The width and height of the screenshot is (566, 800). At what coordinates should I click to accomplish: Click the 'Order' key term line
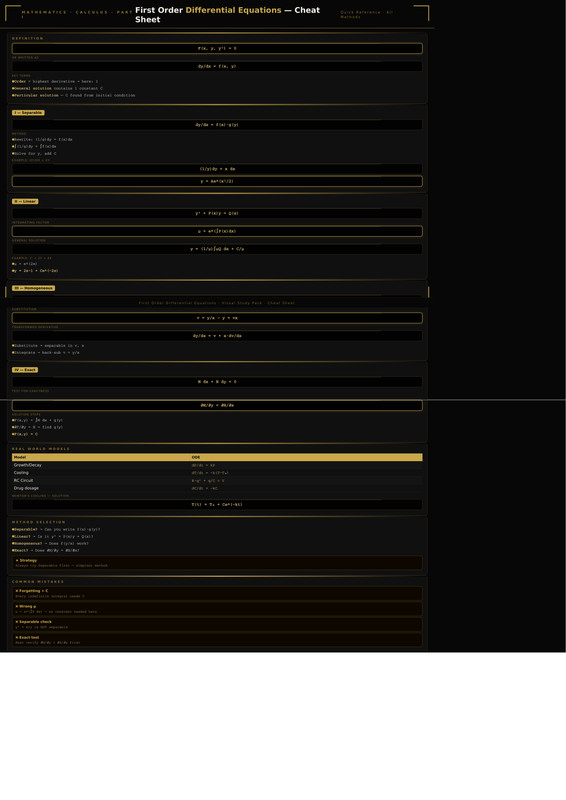(55, 82)
